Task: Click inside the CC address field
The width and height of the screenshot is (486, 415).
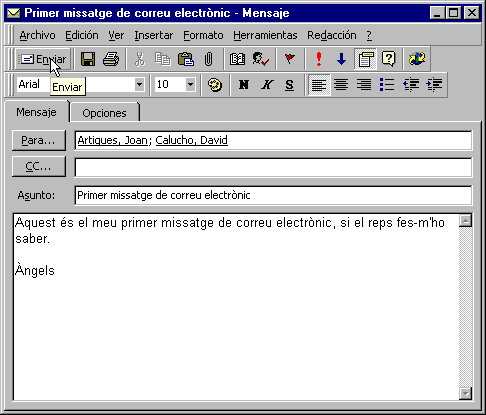Action: [273, 167]
